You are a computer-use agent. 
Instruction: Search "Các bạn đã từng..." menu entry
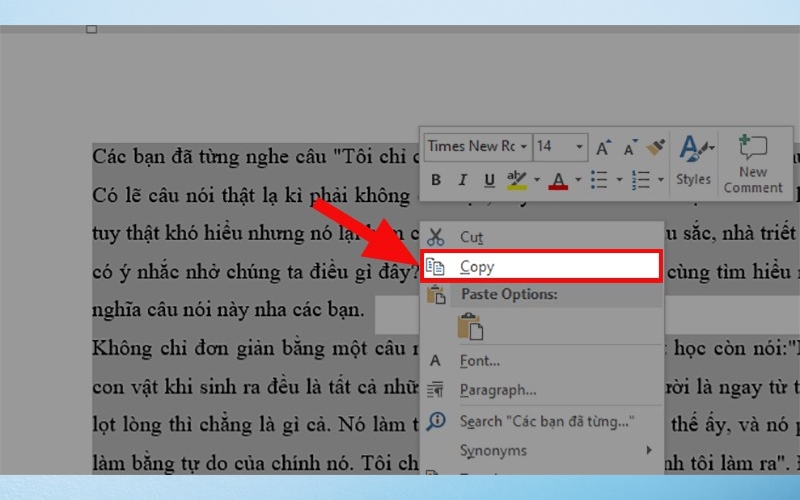(x=542, y=421)
